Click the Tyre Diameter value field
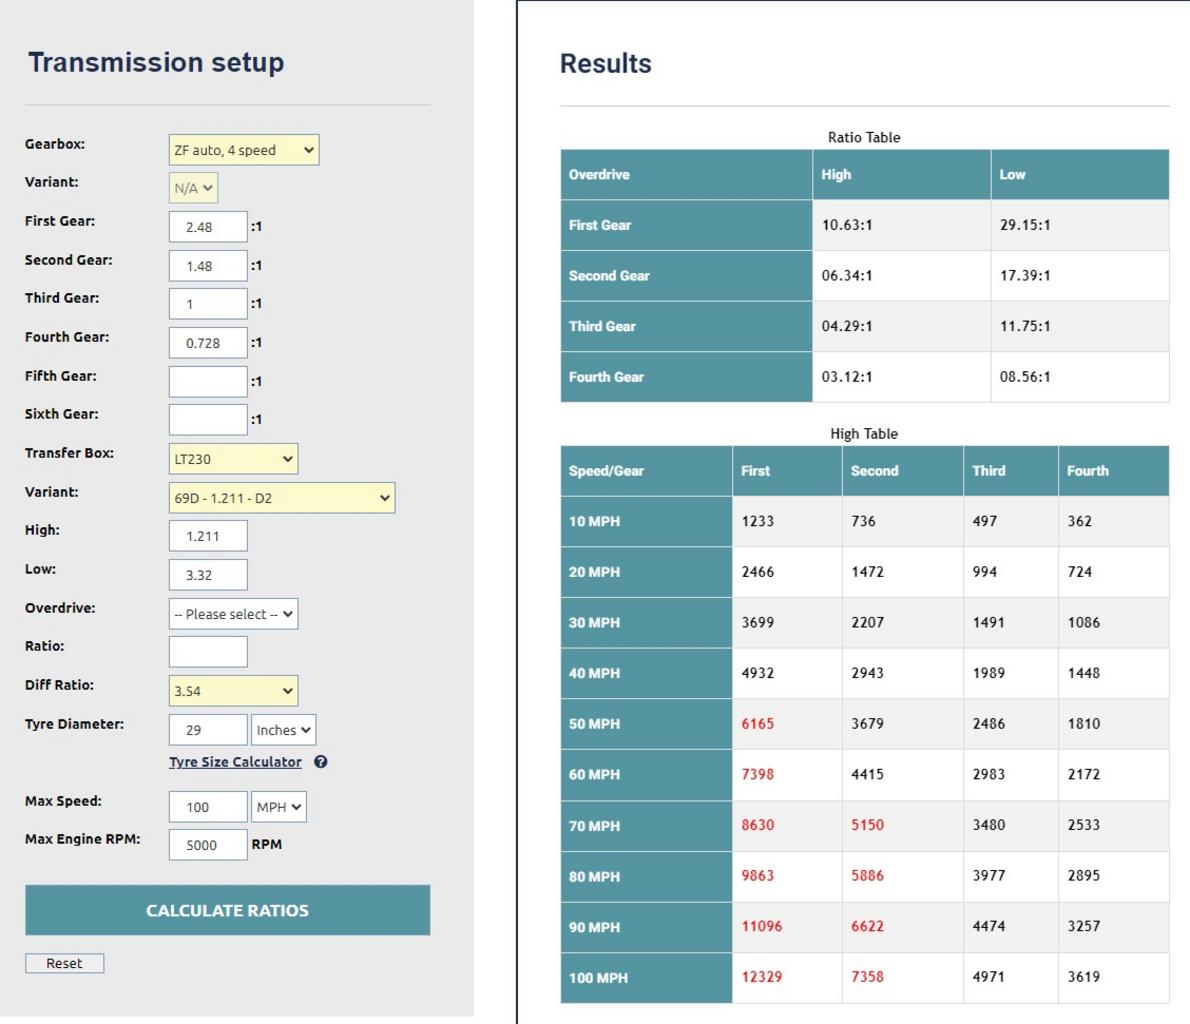This screenshot has height=1024, width=1190. (208, 729)
